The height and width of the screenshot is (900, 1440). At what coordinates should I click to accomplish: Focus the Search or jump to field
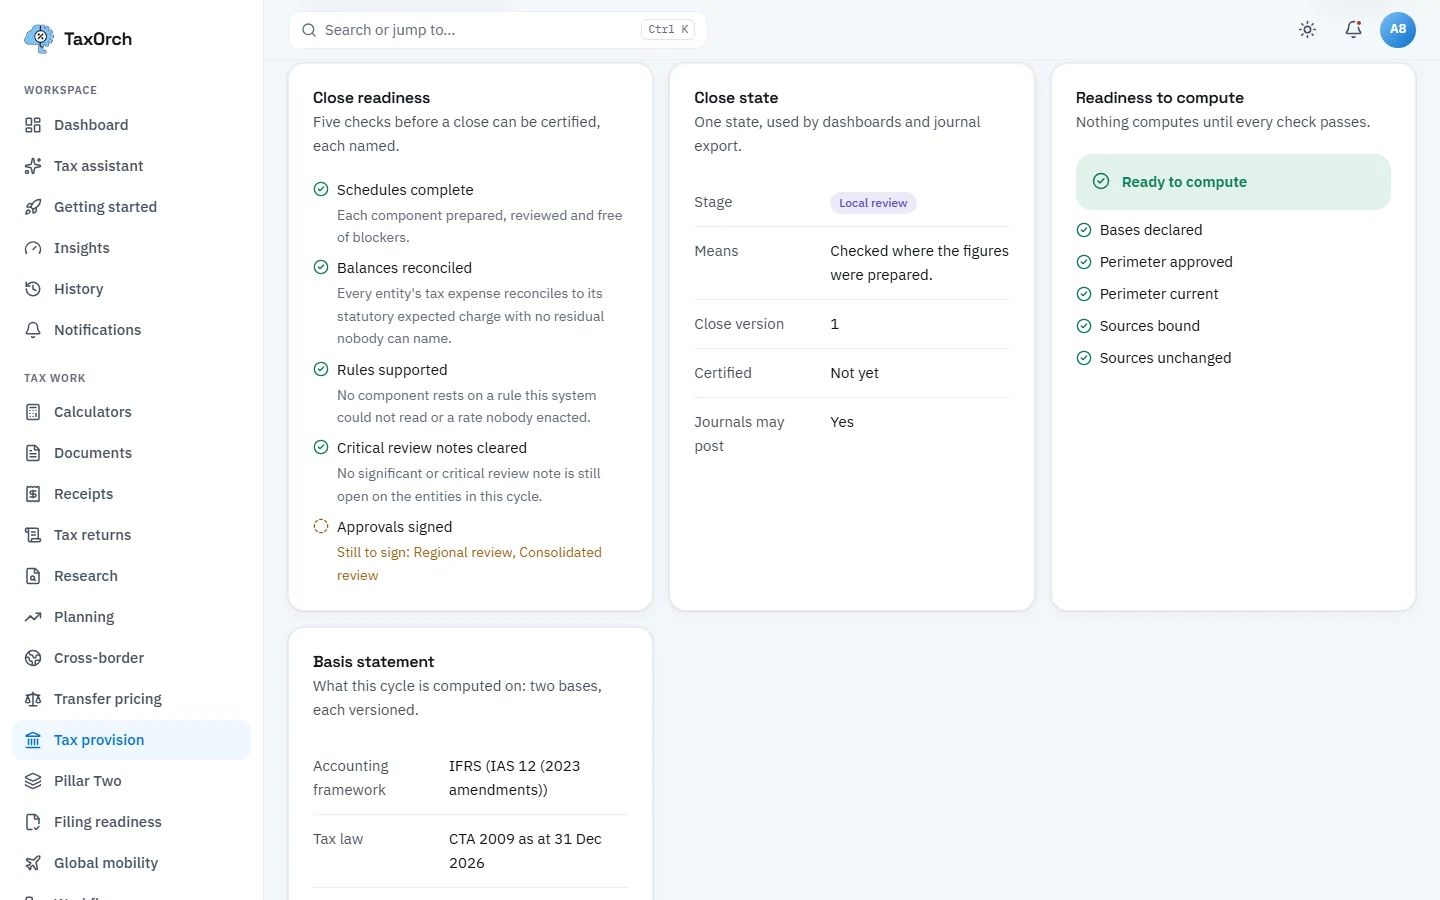click(498, 30)
